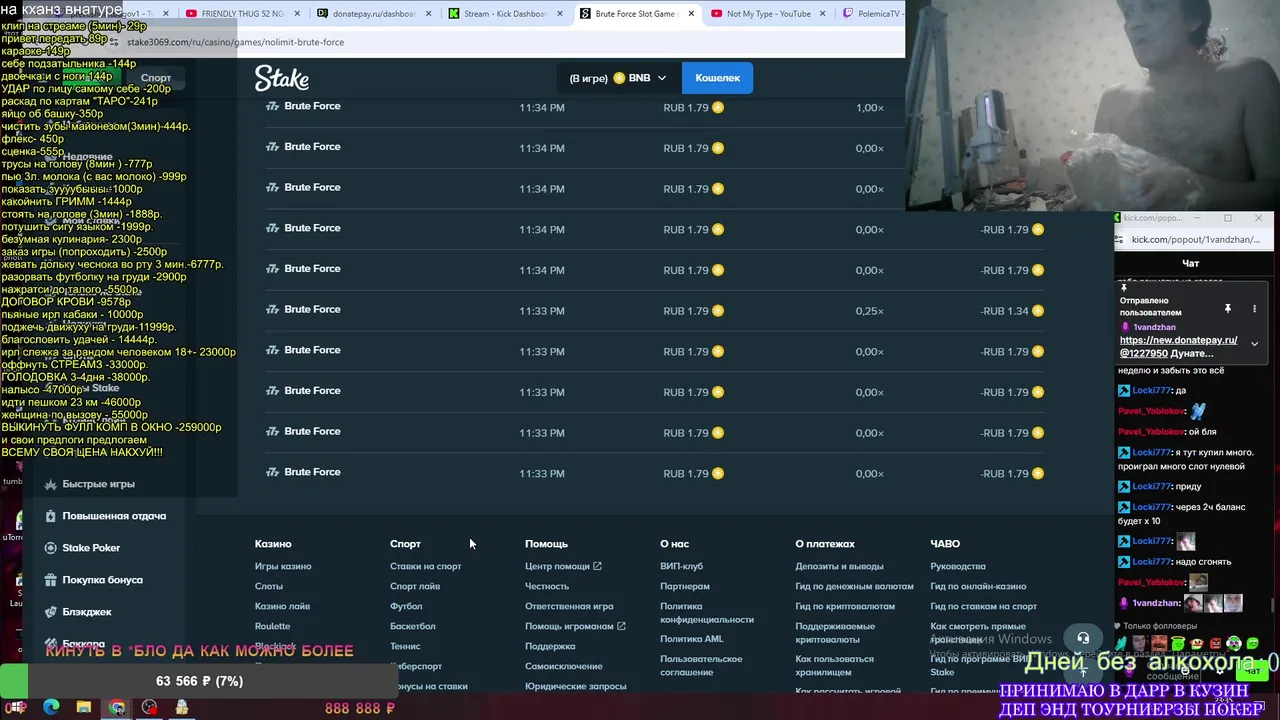Close the Brute Force Slot Game tab

pyautogui.click(x=690, y=14)
